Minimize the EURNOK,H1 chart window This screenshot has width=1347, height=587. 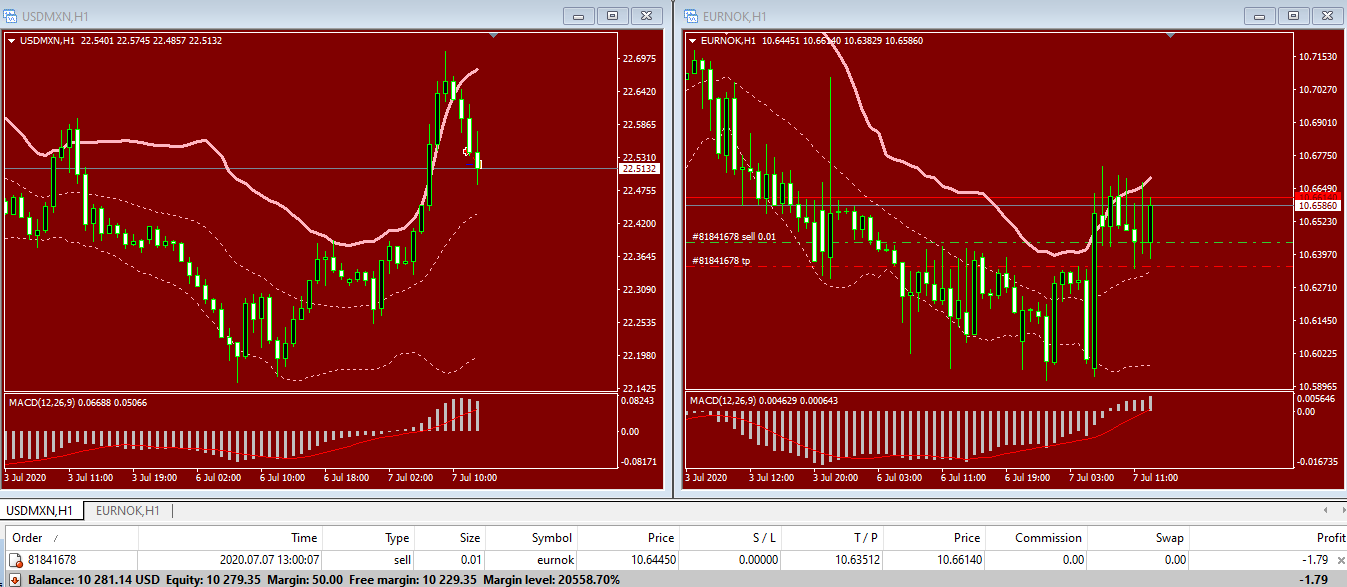[x=1260, y=15]
